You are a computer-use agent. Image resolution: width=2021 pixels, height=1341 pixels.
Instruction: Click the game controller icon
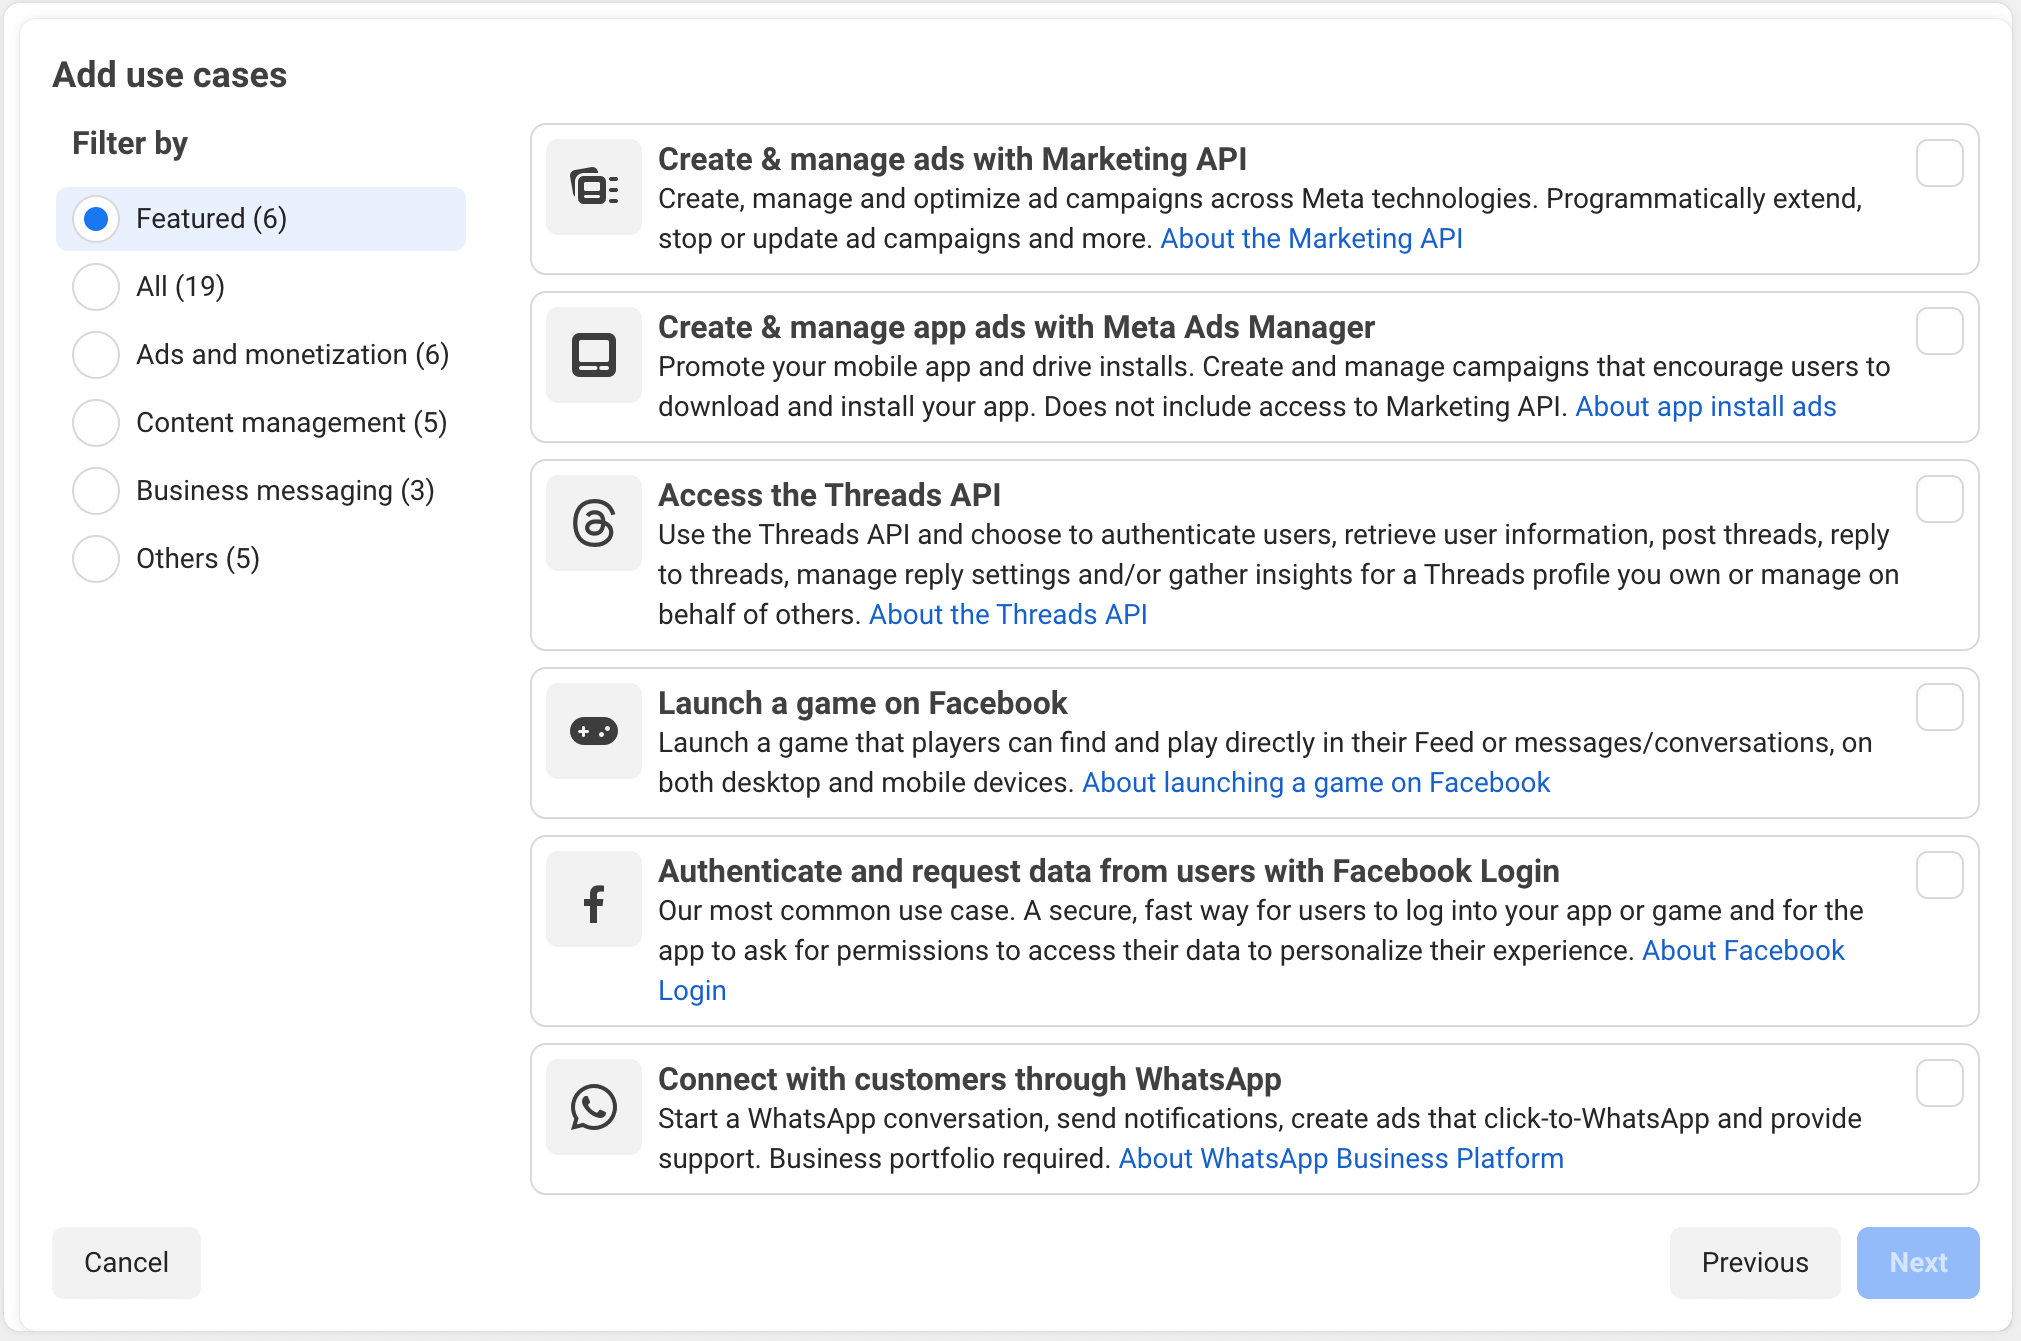(x=593, y=731)
